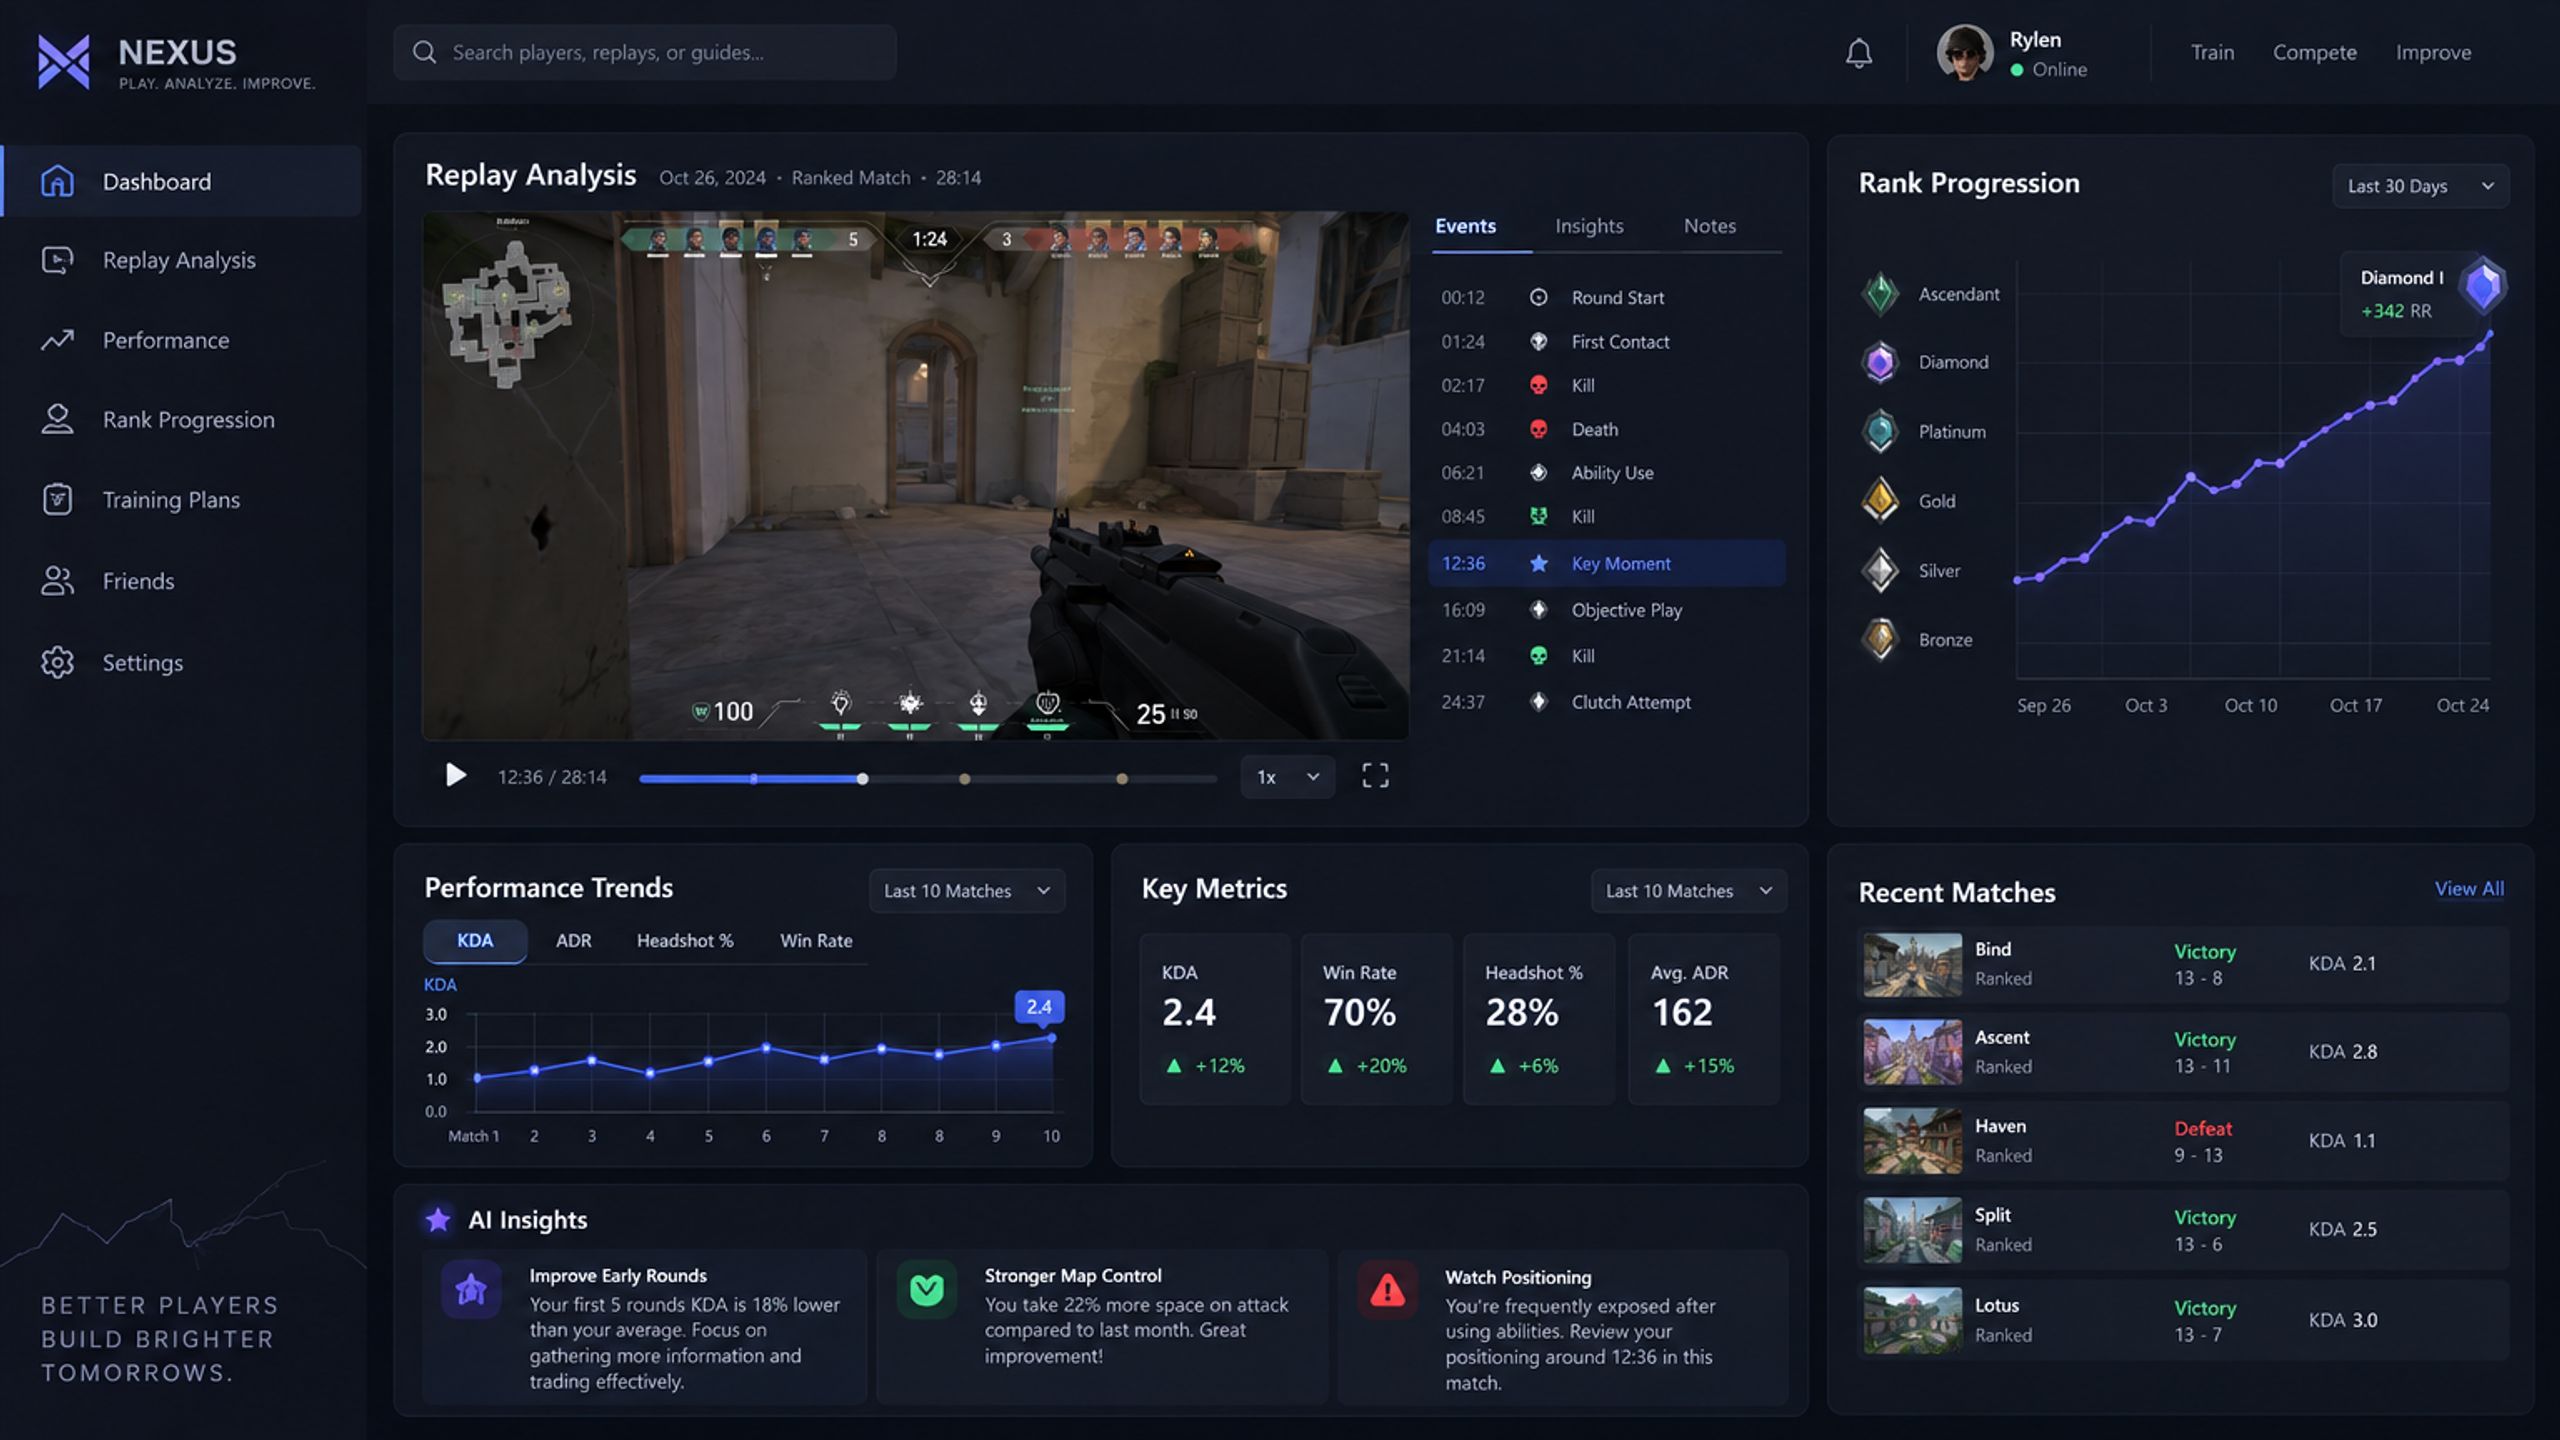Select the 24:37 Clutch Attempt event
Screen dimensions: 2560x1440
coord(1607,702)
